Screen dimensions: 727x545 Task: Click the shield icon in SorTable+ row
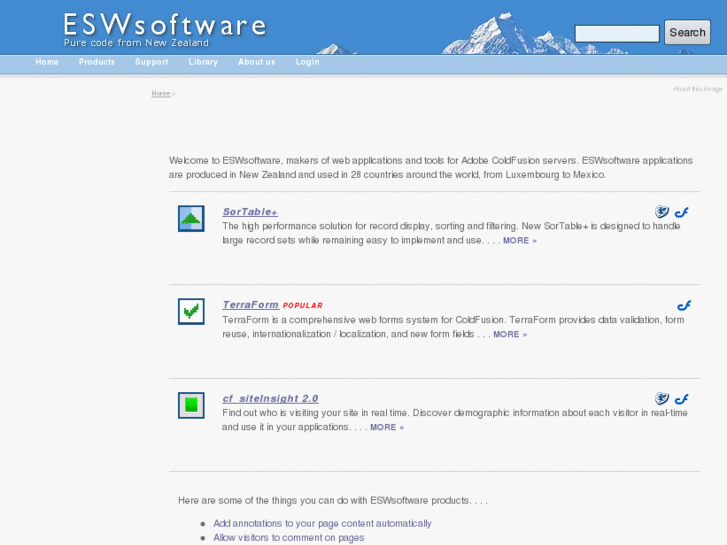coord(662,212)
